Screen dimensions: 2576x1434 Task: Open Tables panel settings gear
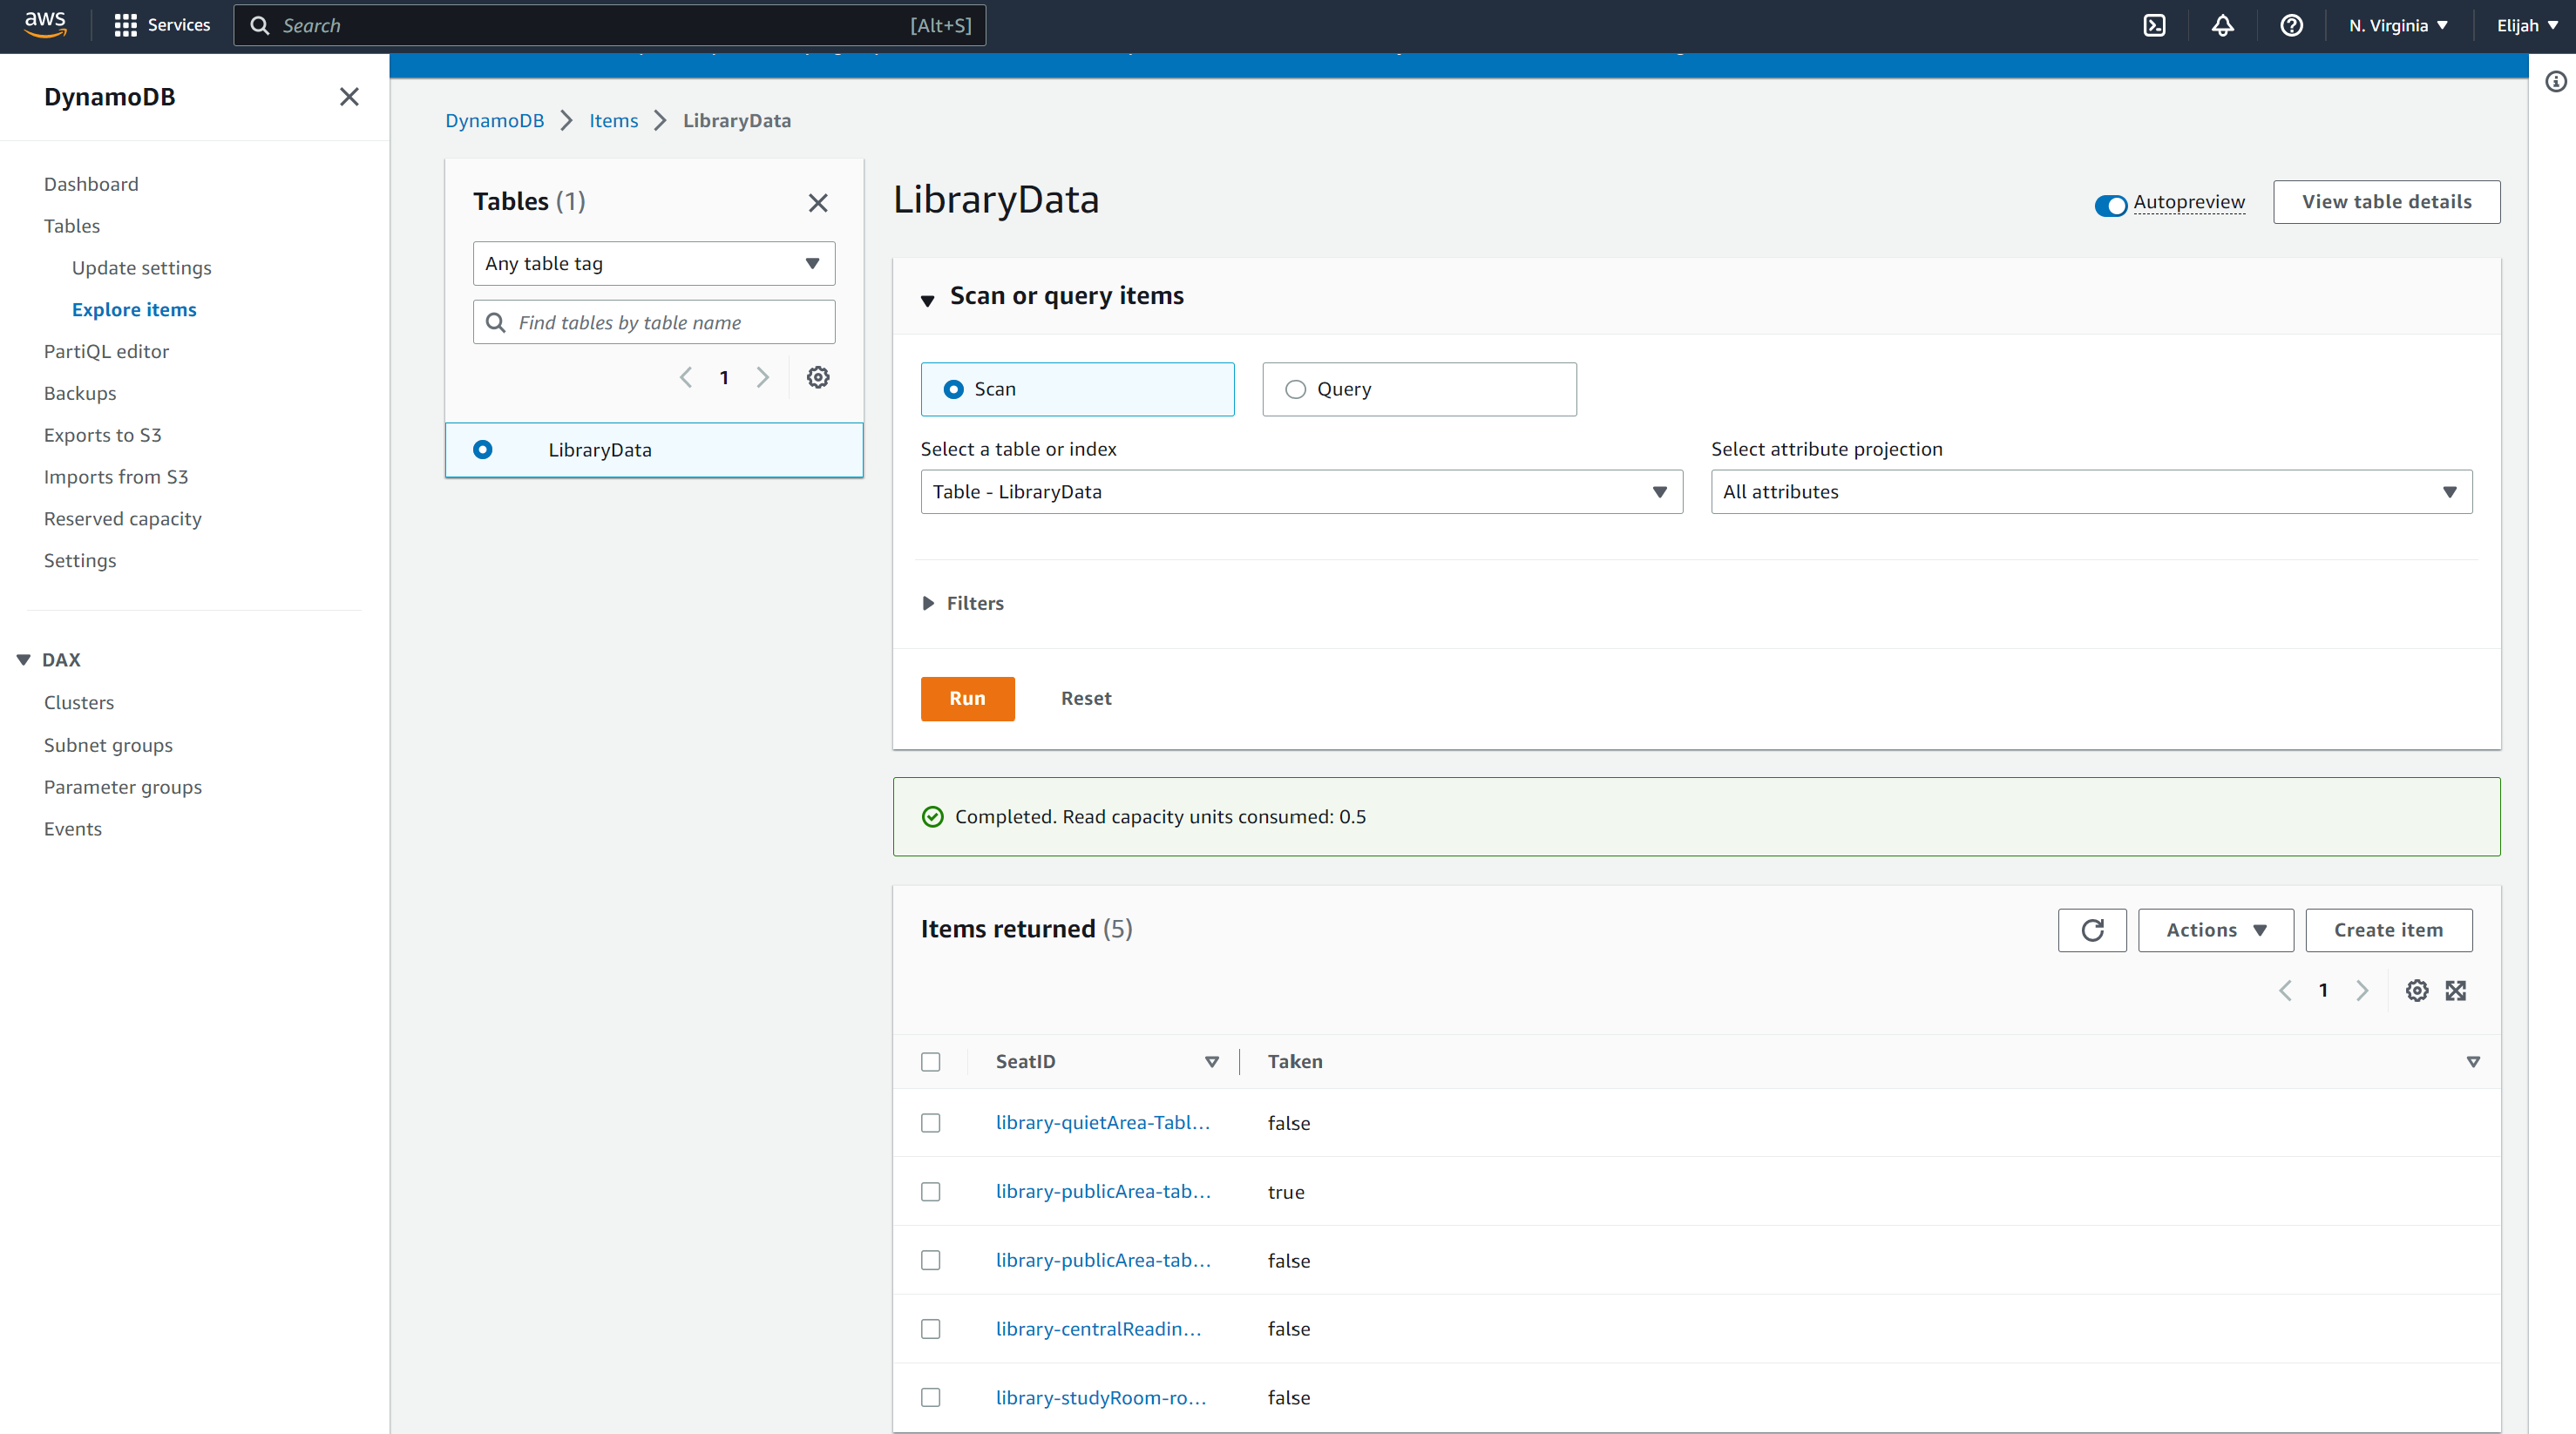pyautogui.click(x=818, y=377)
